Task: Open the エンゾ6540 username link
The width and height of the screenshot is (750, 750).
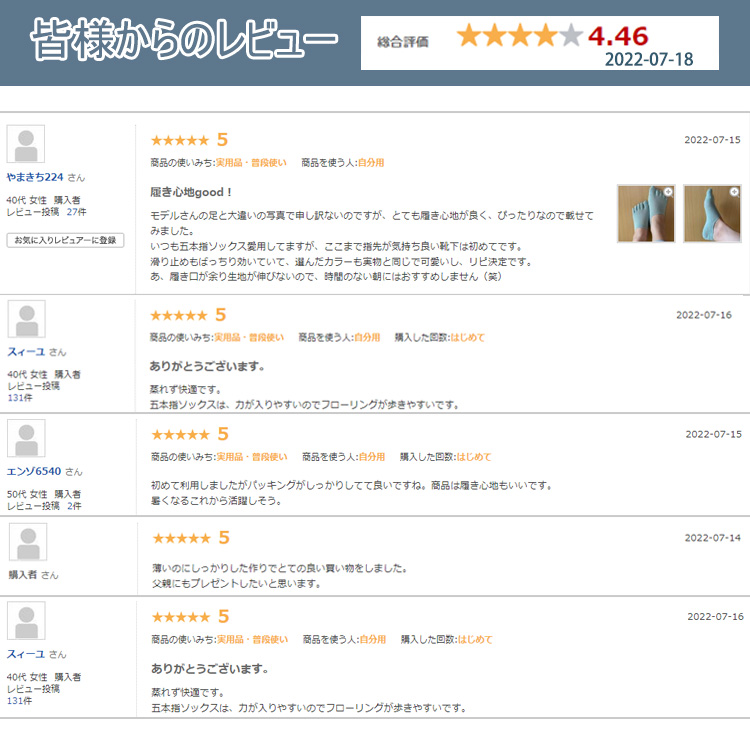Action: coord(35,471)
